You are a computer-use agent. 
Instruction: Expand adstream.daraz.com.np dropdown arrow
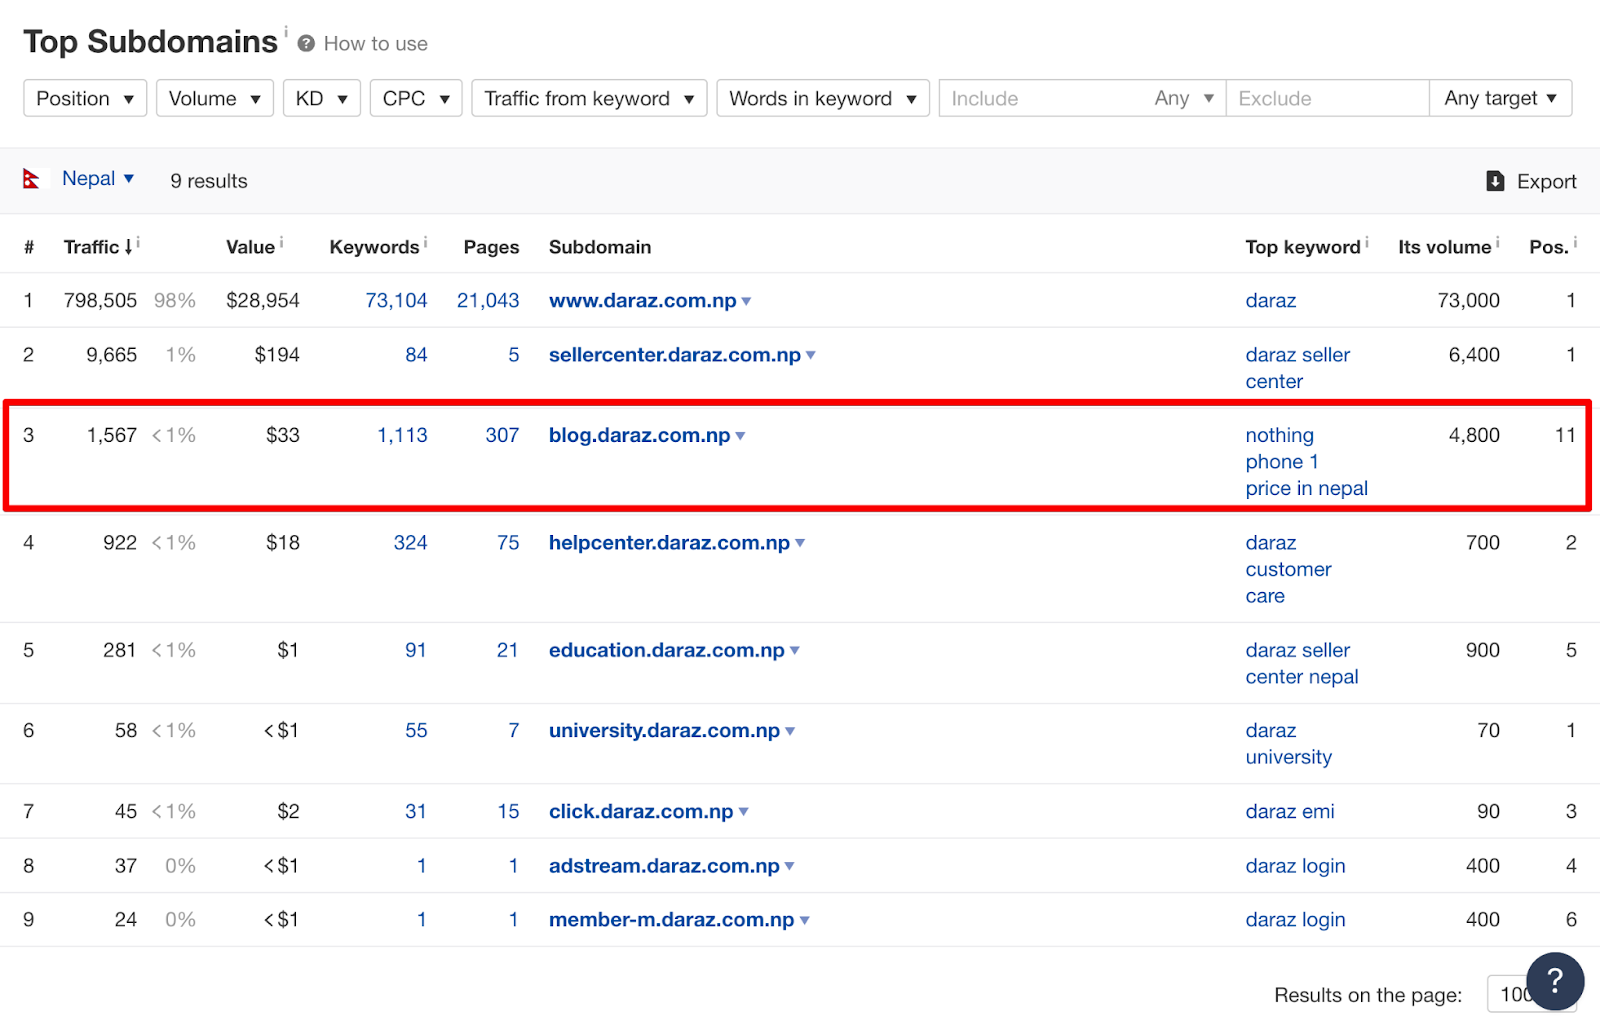790,866
